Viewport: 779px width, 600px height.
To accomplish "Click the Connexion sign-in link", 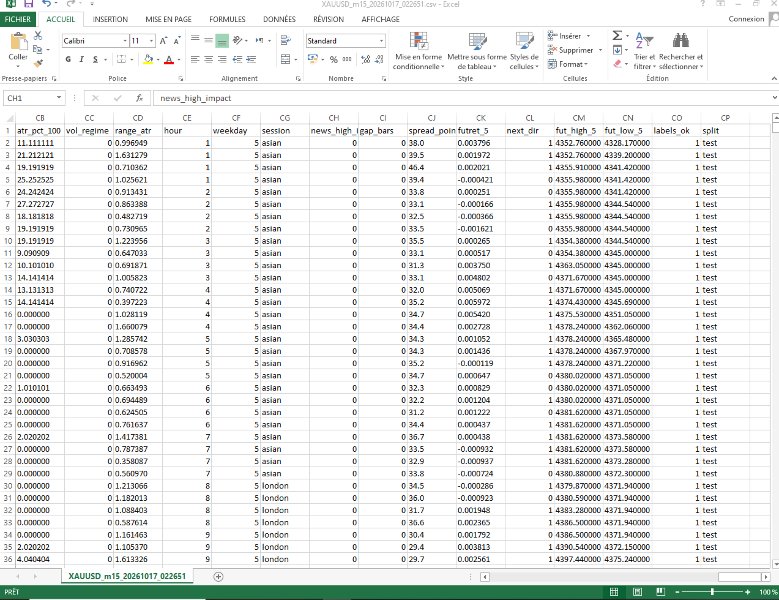I will pyautogui.click(x=746, y=19).
